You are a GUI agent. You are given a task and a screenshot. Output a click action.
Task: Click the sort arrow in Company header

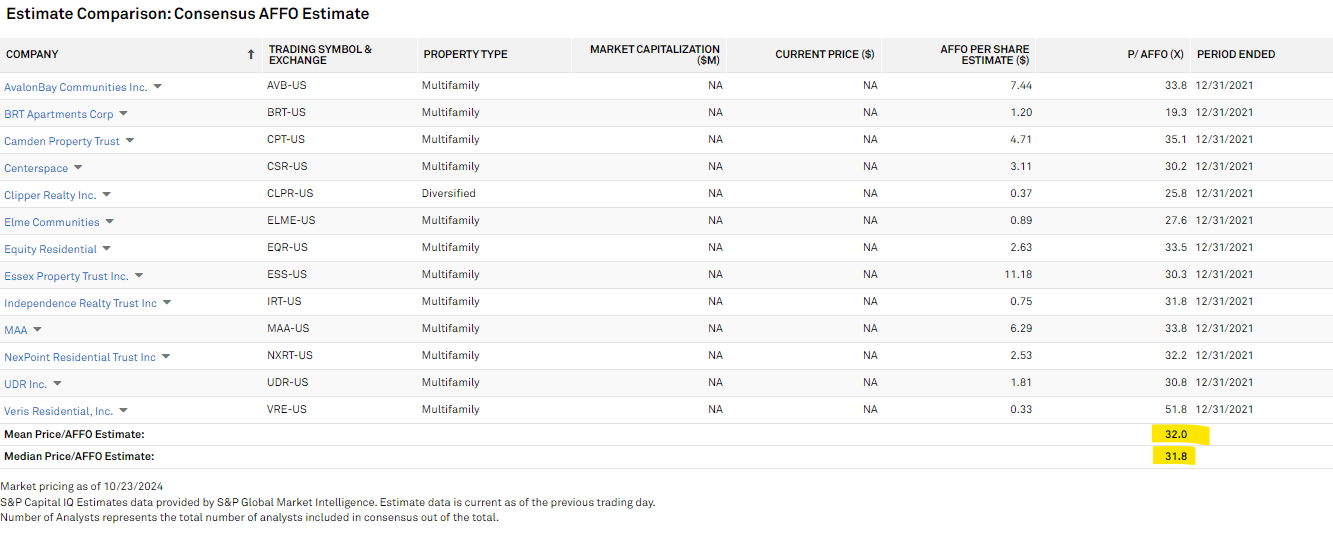coord(251,55)
